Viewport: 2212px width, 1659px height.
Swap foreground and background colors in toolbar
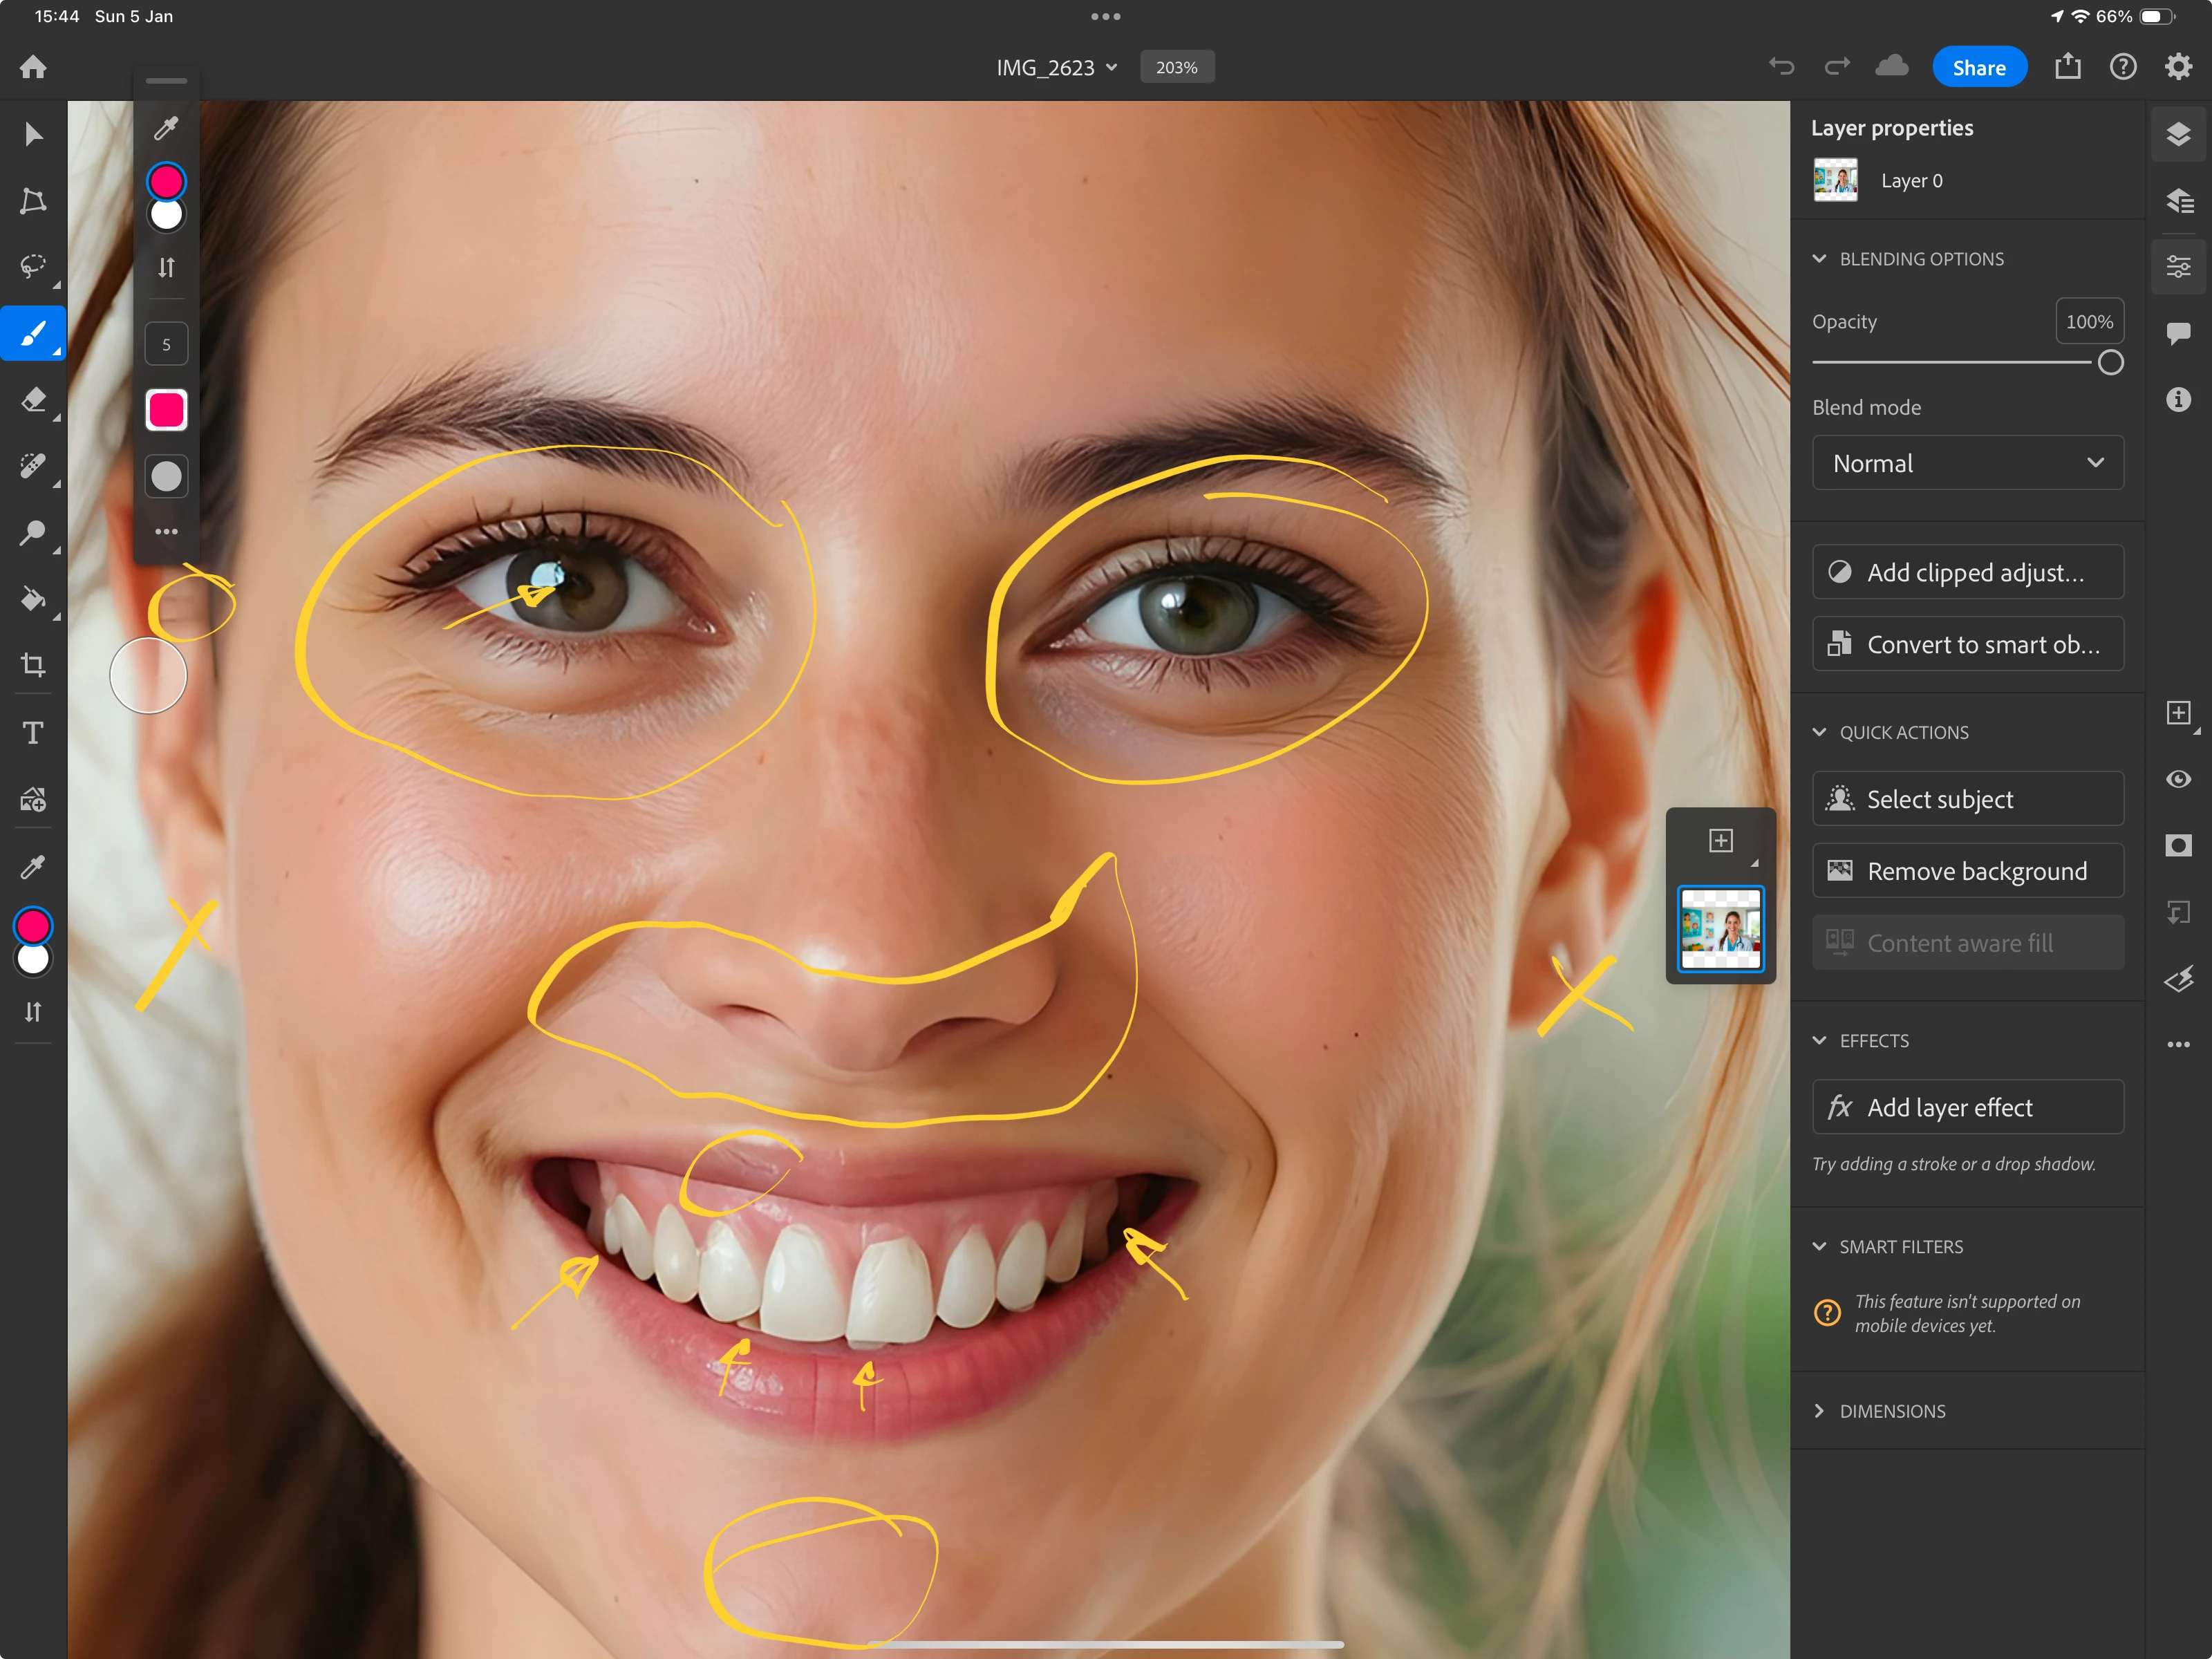tap(33, 1012)
